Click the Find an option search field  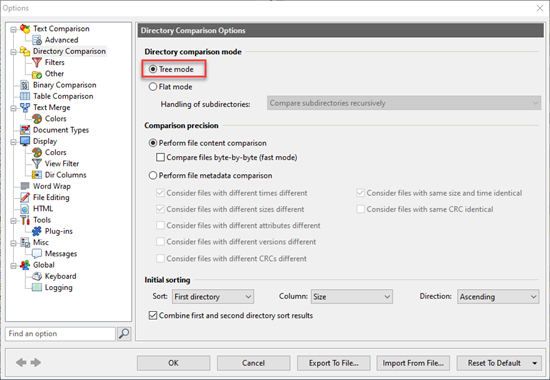[x=60, y=334]
